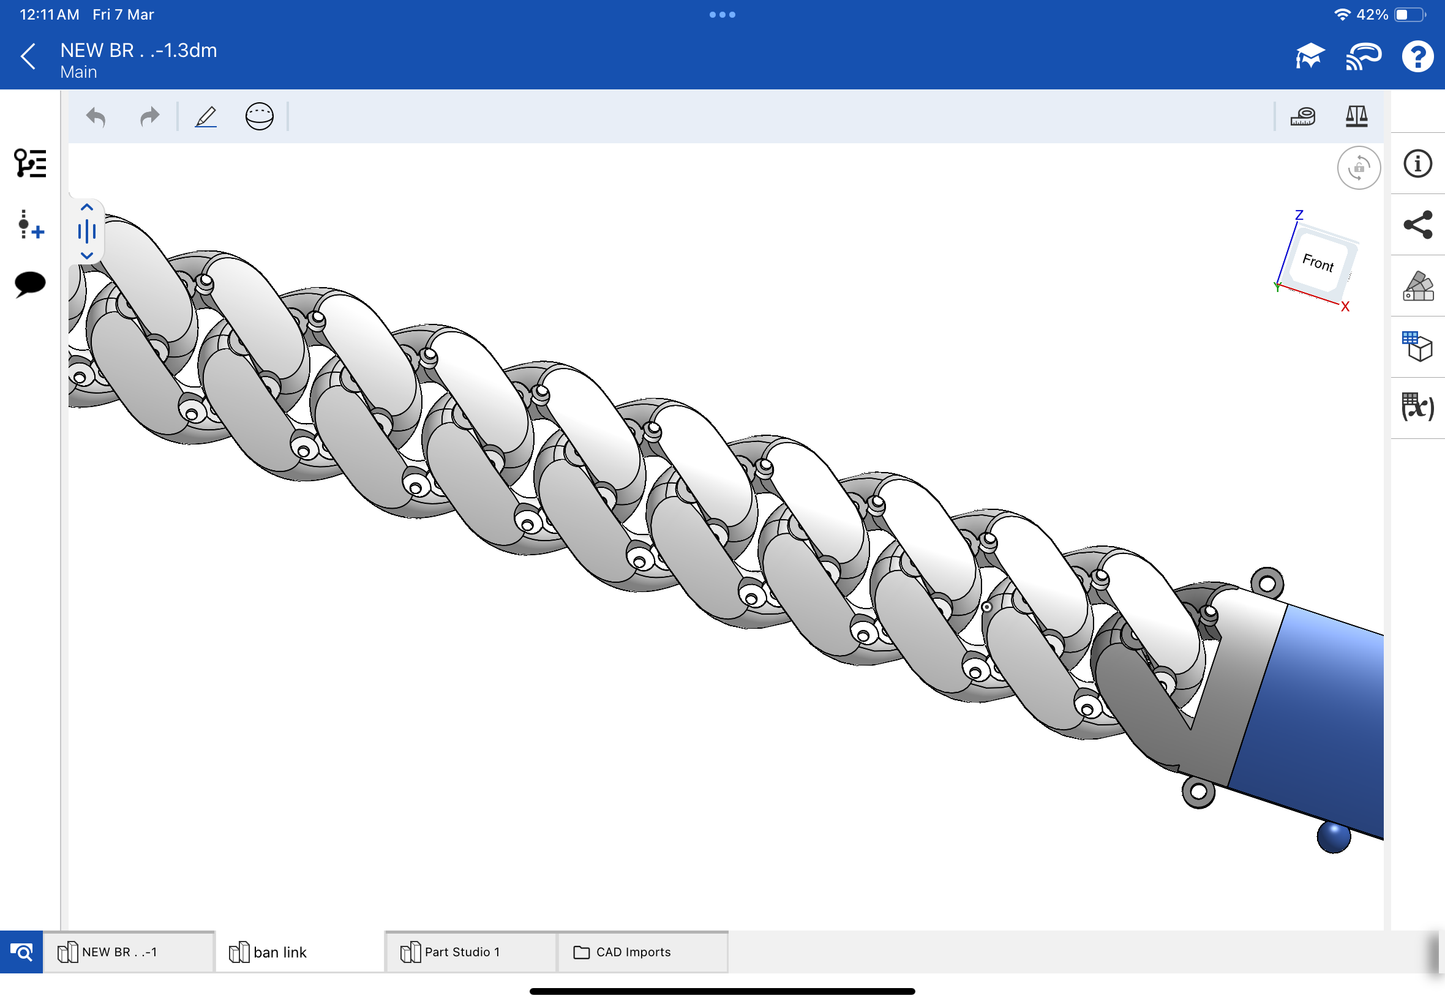Undo the last action
The width and height of the screenshot is (1445, 1004).
pos(96,117)
